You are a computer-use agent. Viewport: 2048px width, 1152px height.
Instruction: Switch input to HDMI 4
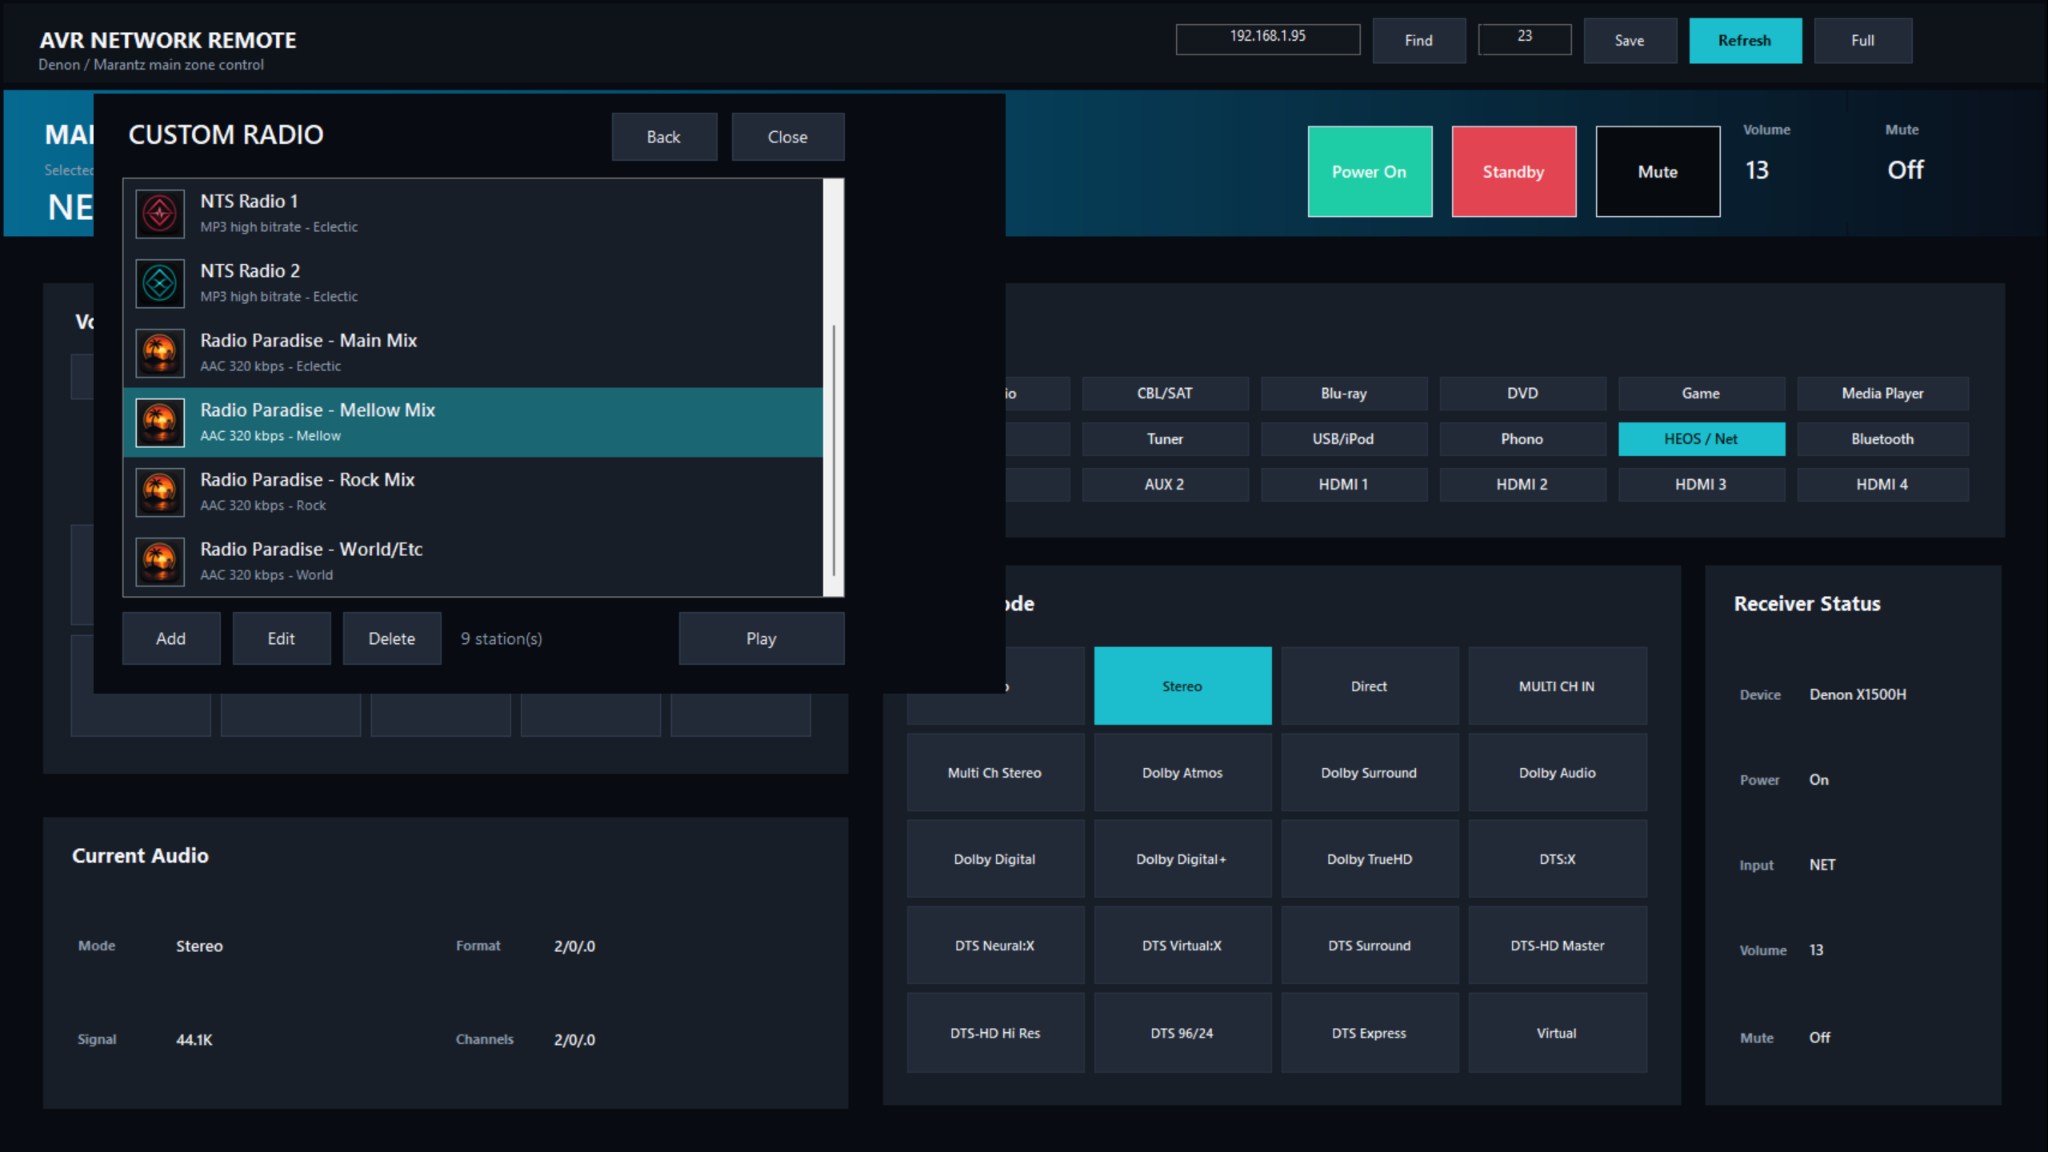[1883, 484]
